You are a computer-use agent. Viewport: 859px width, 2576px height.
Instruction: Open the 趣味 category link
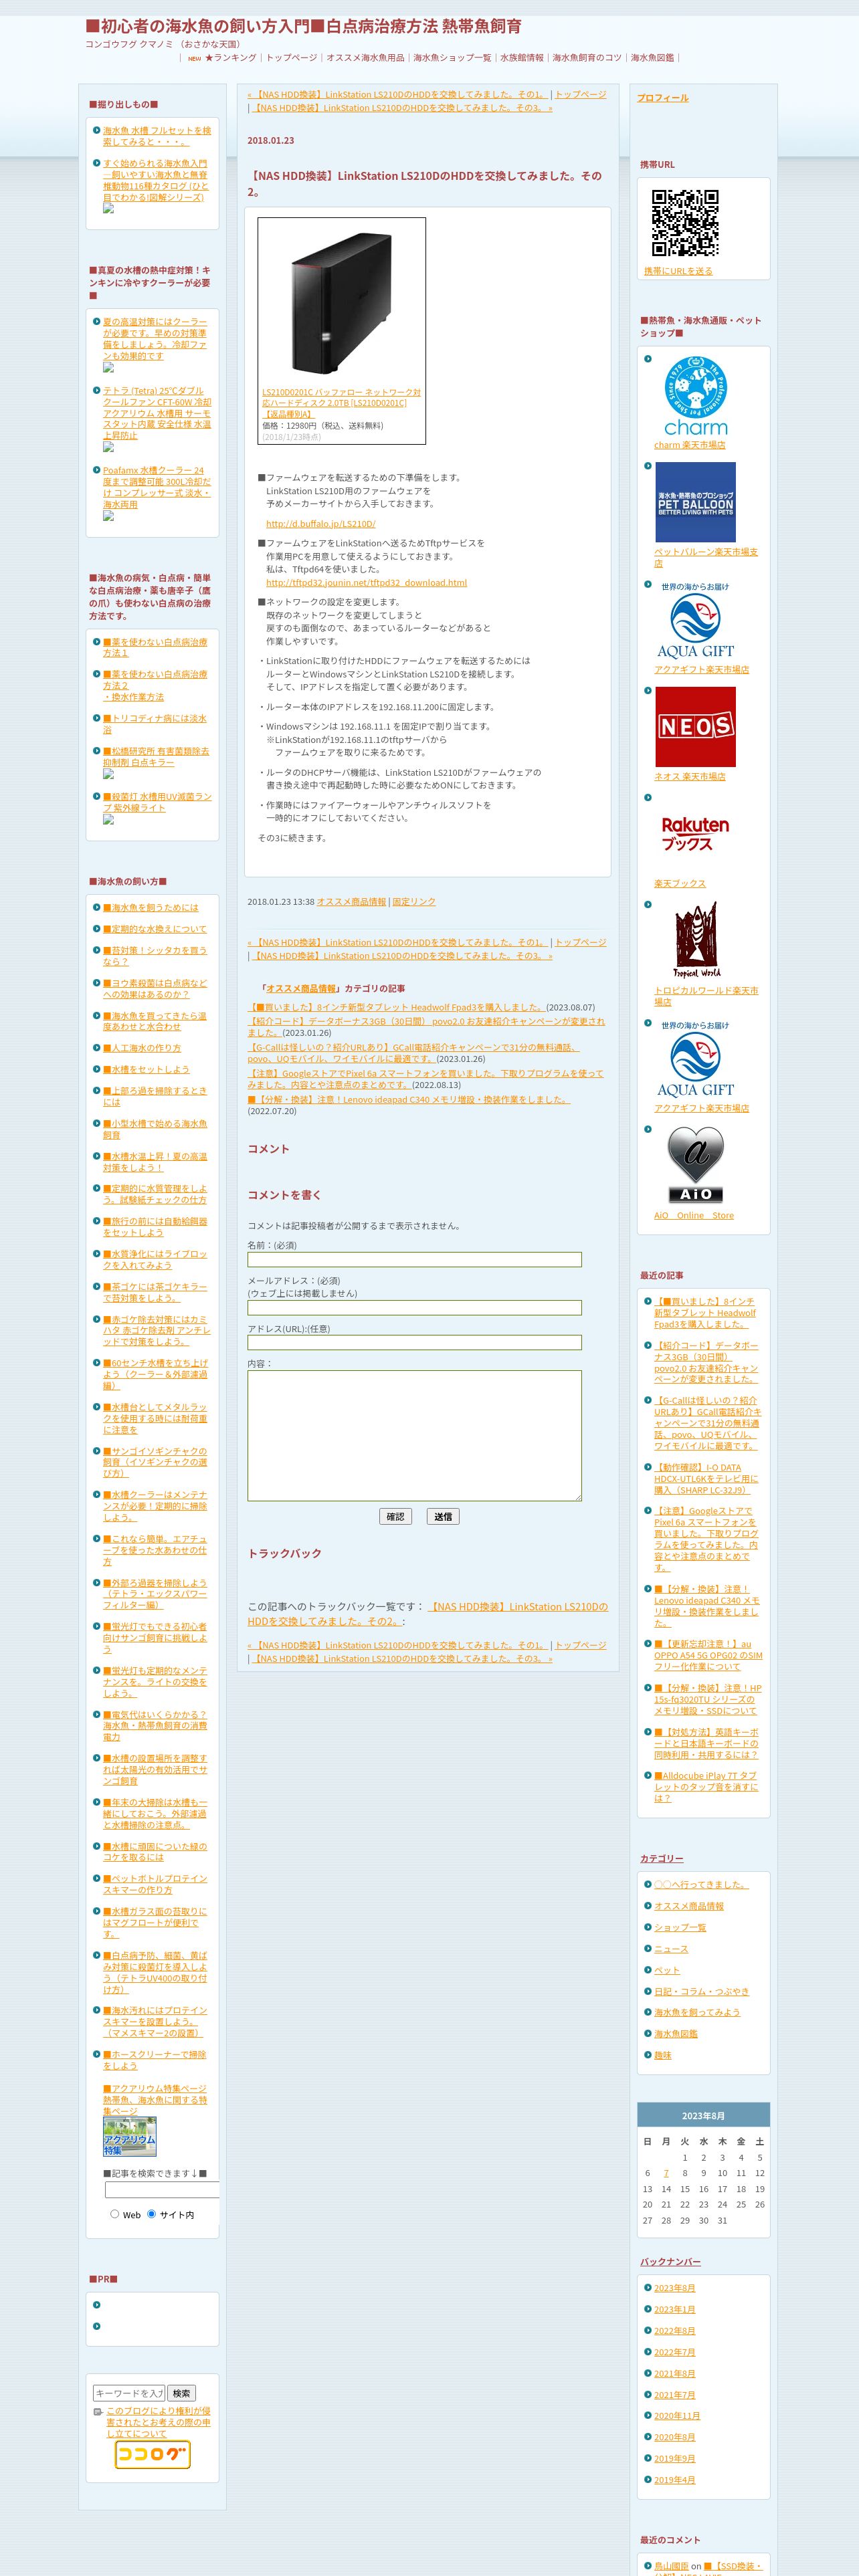(663, 2055)
